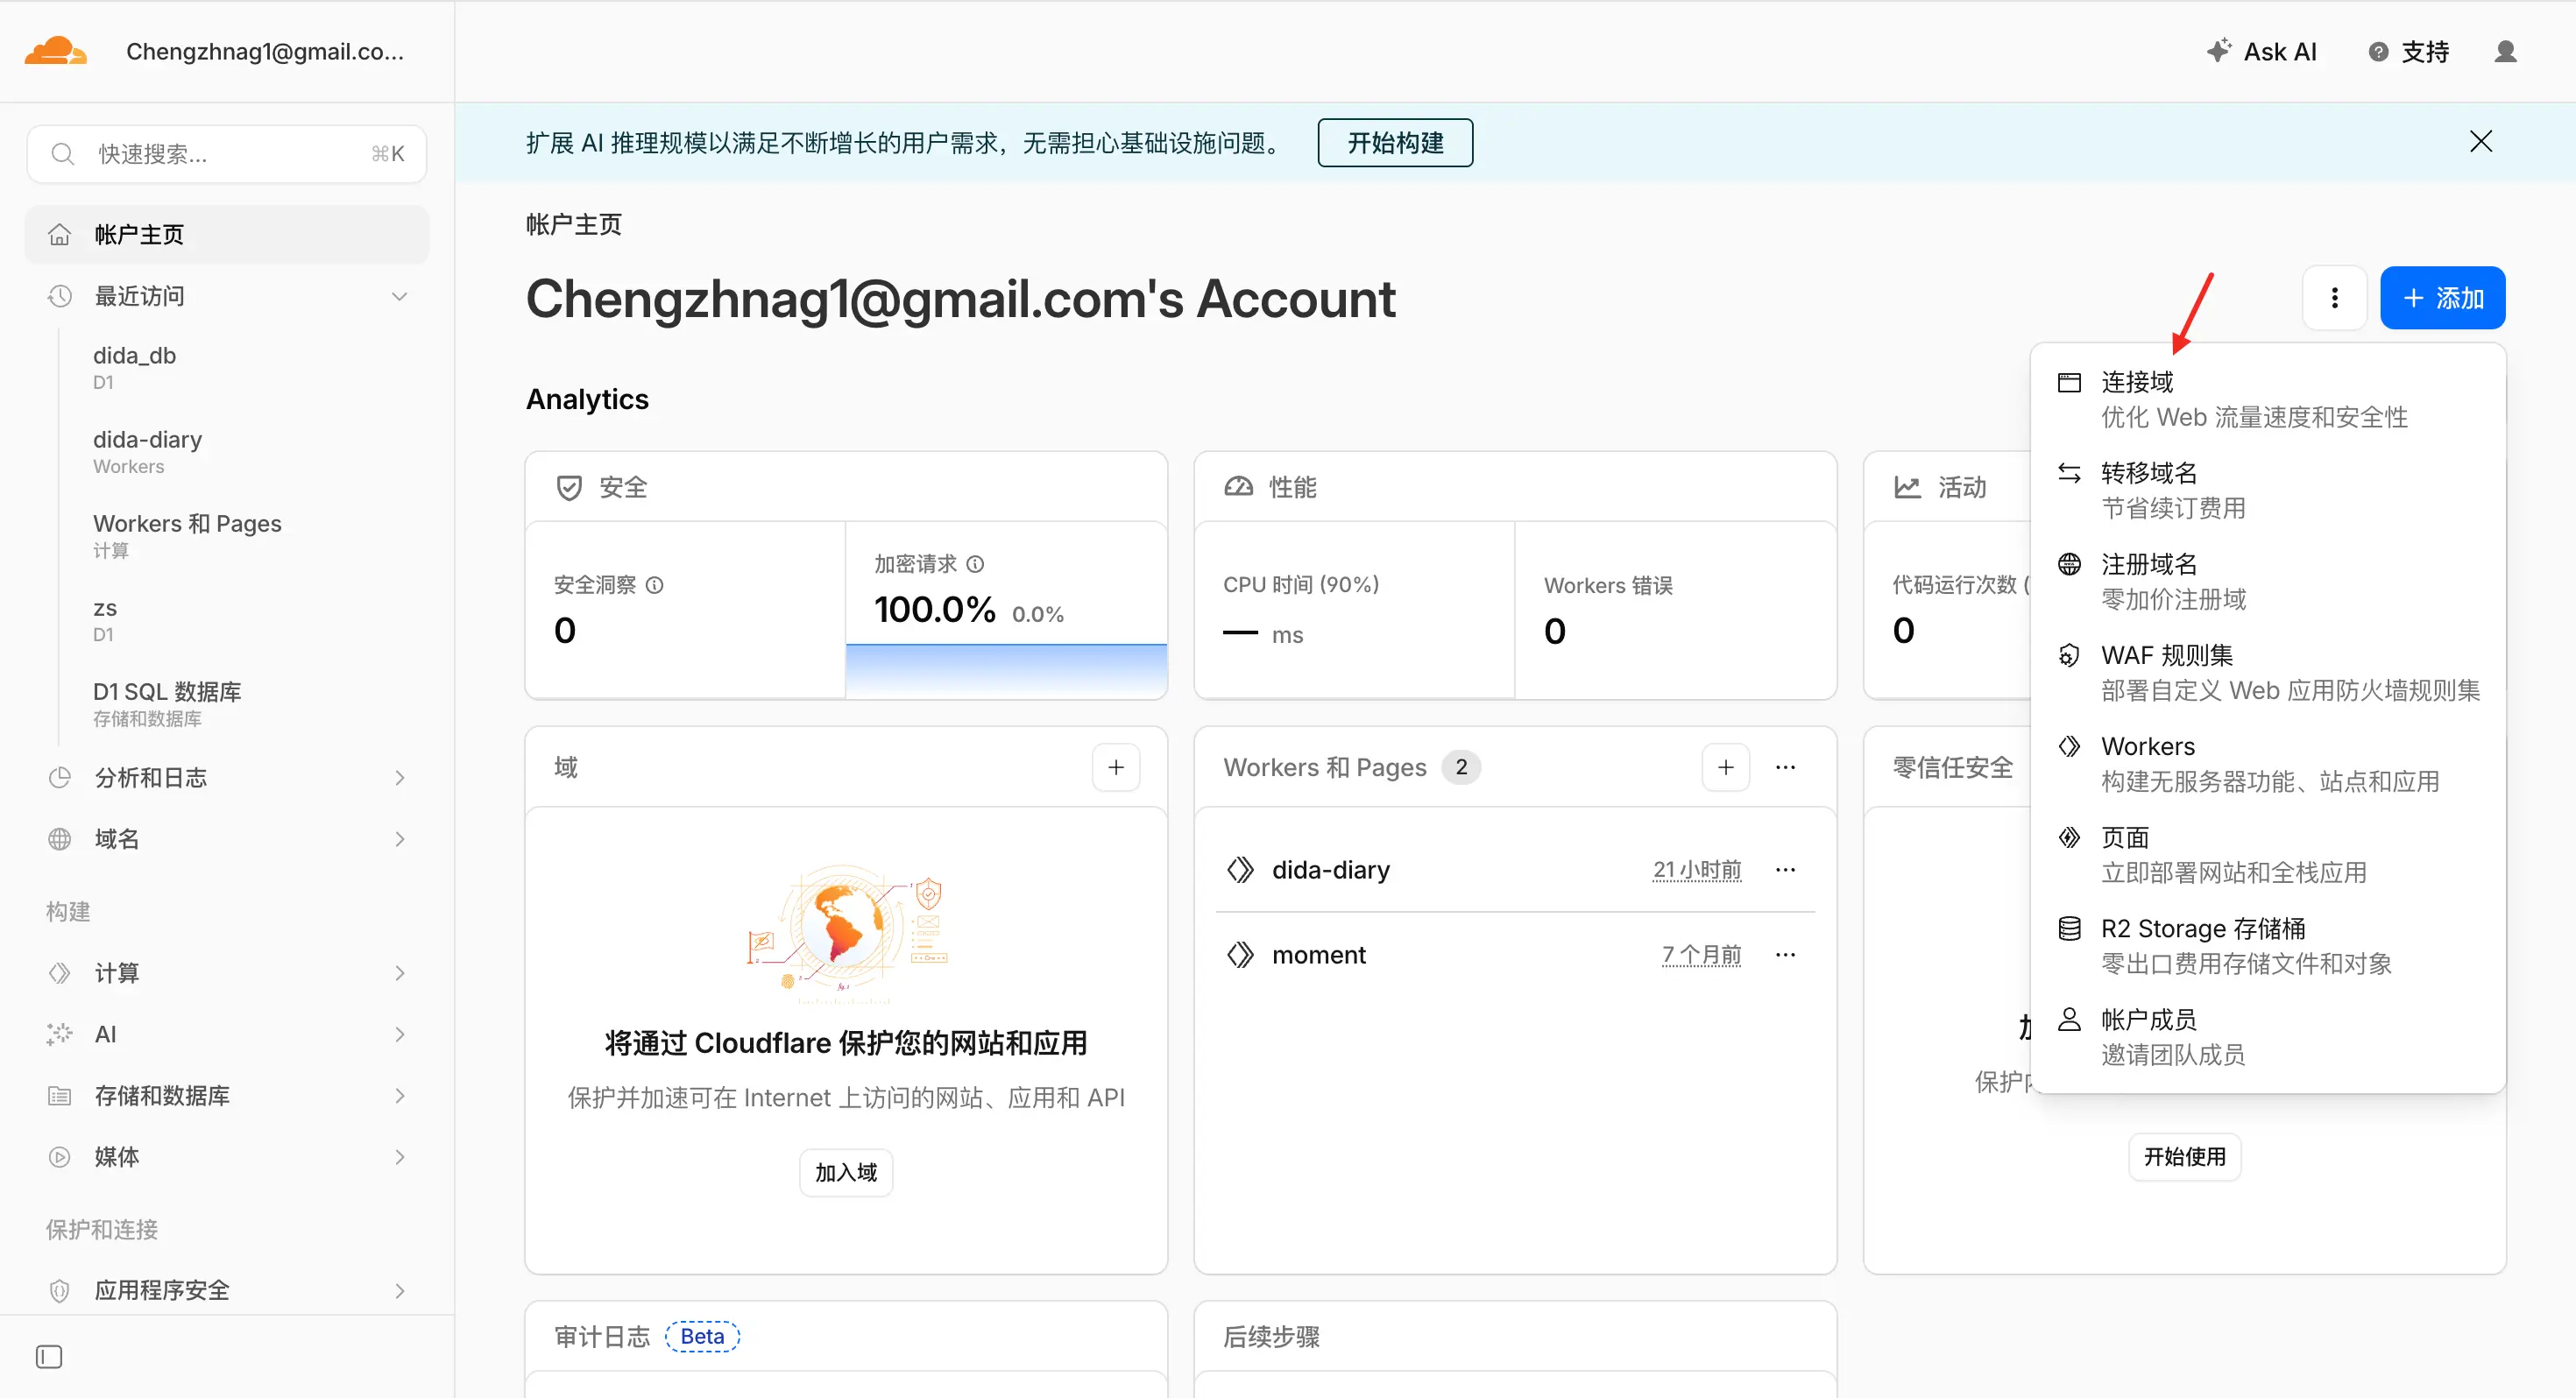Toggle the sidebar collapse icon at bottom
The image size is (2576, 1398).
(x=49, y=1357)
